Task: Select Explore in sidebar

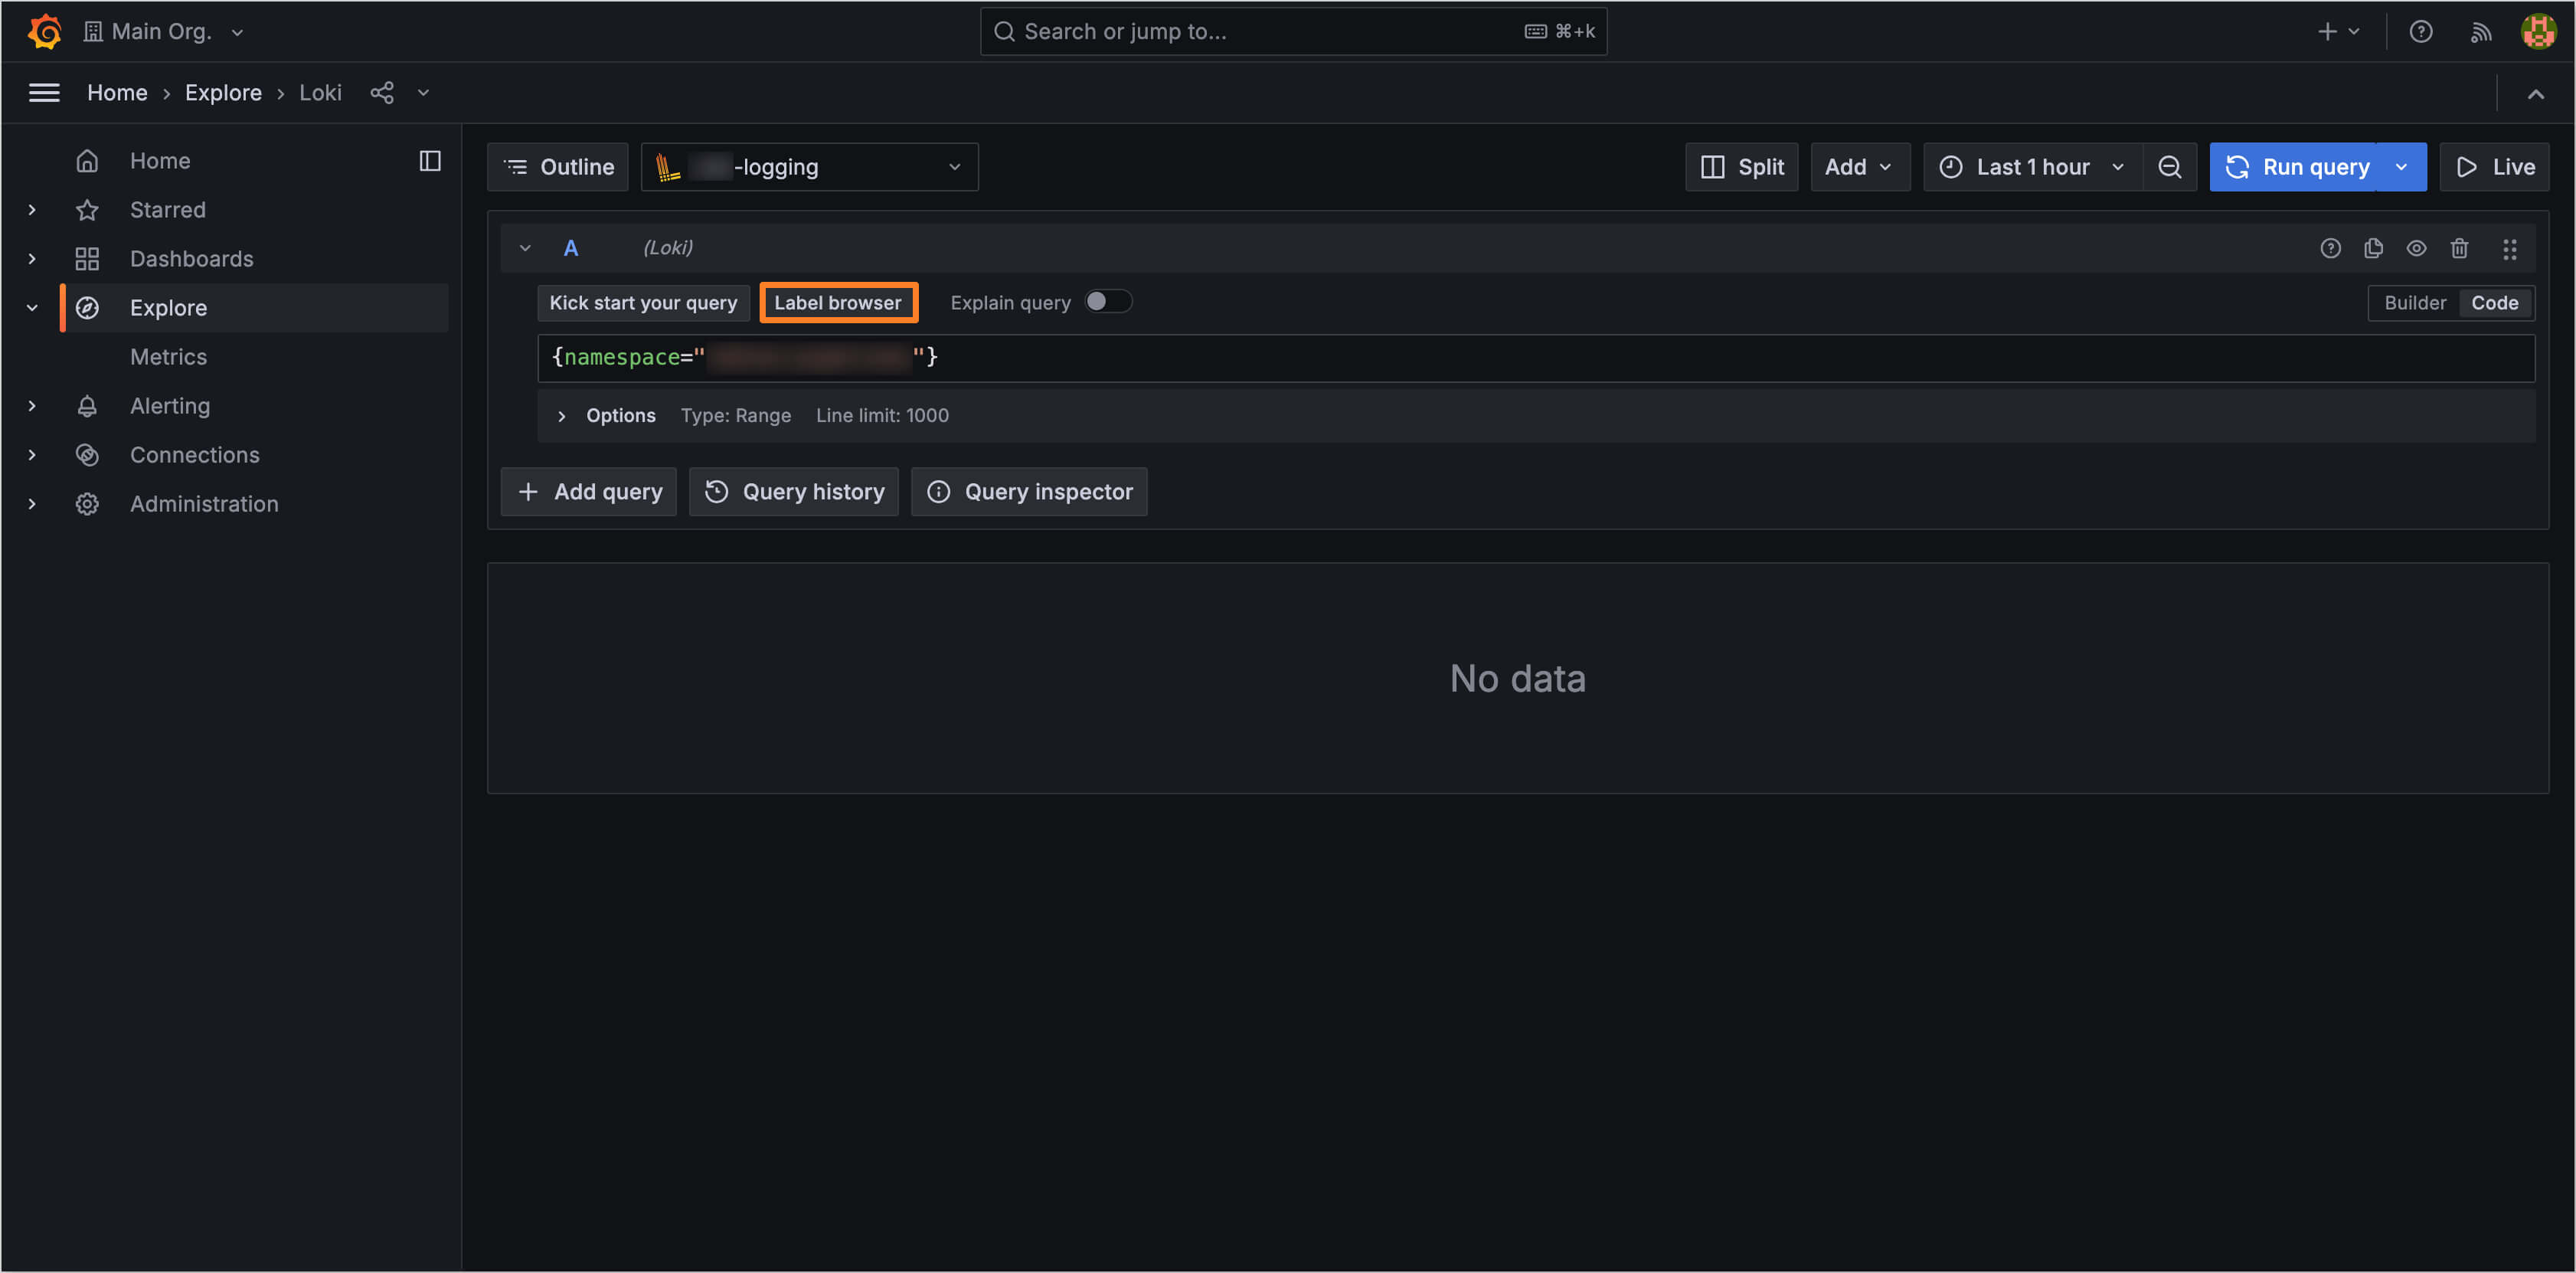Action: (168, 308)
